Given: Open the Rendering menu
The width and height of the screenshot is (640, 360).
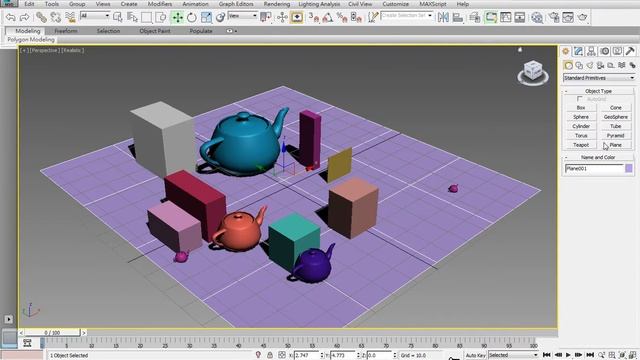Looking at the screenshot, I should (277, 4).
